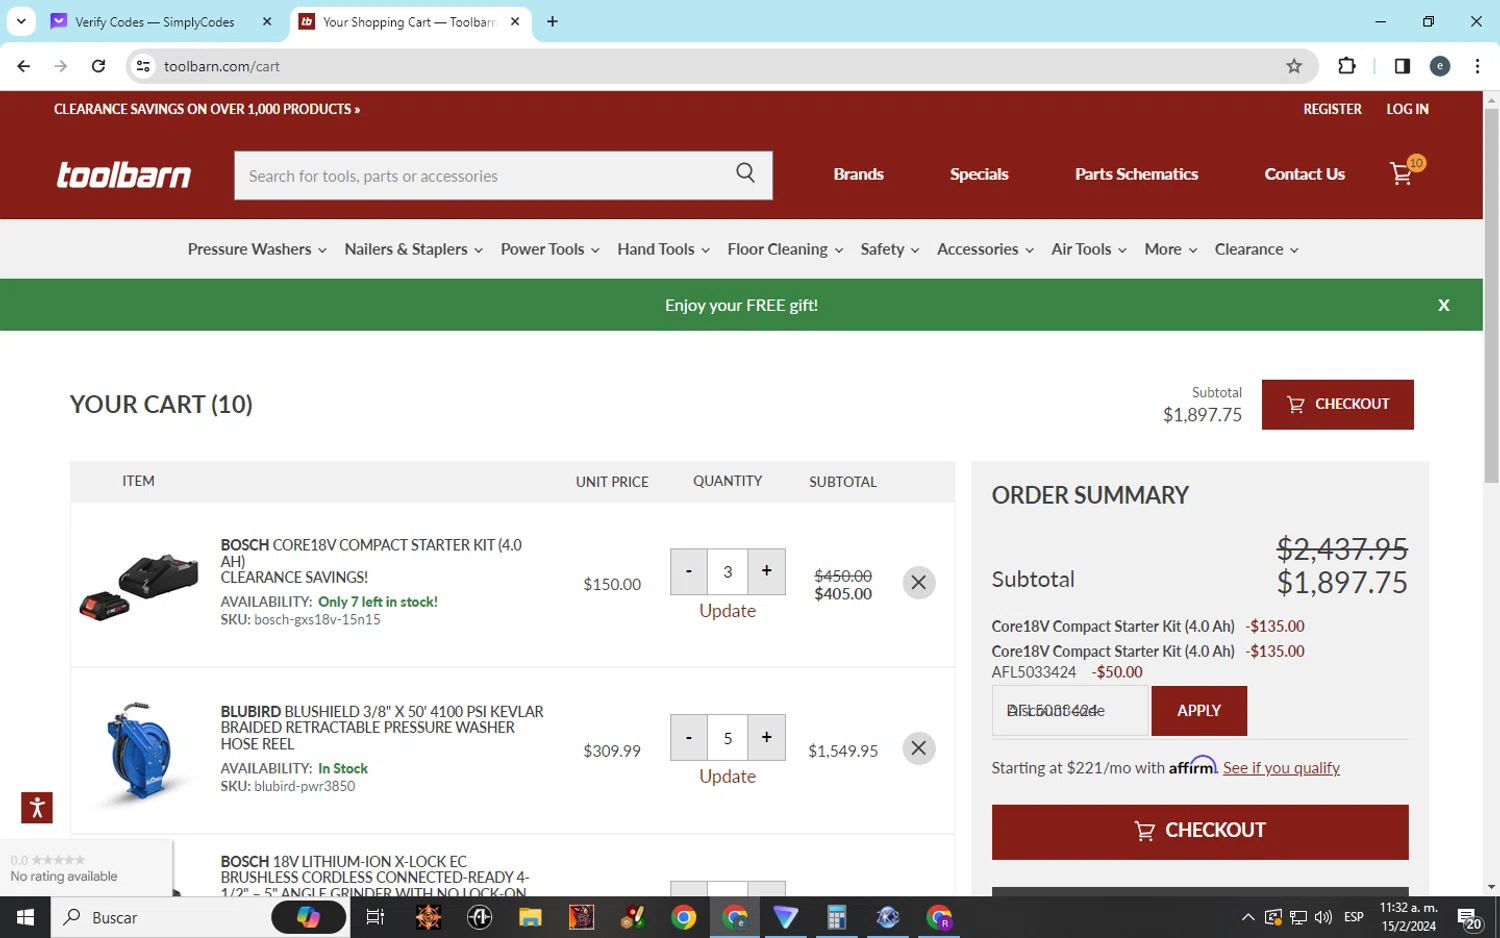Click the search magnifier icon

click(745, 173)
